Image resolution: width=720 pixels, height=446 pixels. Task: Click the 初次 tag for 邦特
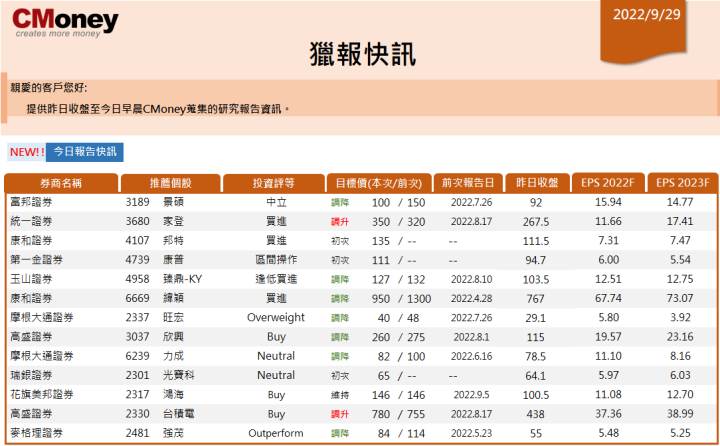pos(340,241)
